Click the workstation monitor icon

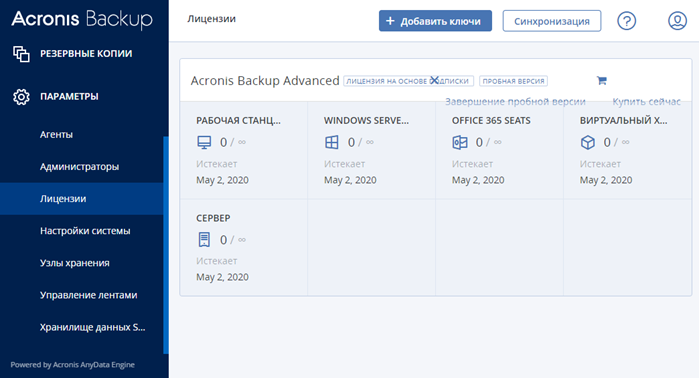(x=204, y=142)
